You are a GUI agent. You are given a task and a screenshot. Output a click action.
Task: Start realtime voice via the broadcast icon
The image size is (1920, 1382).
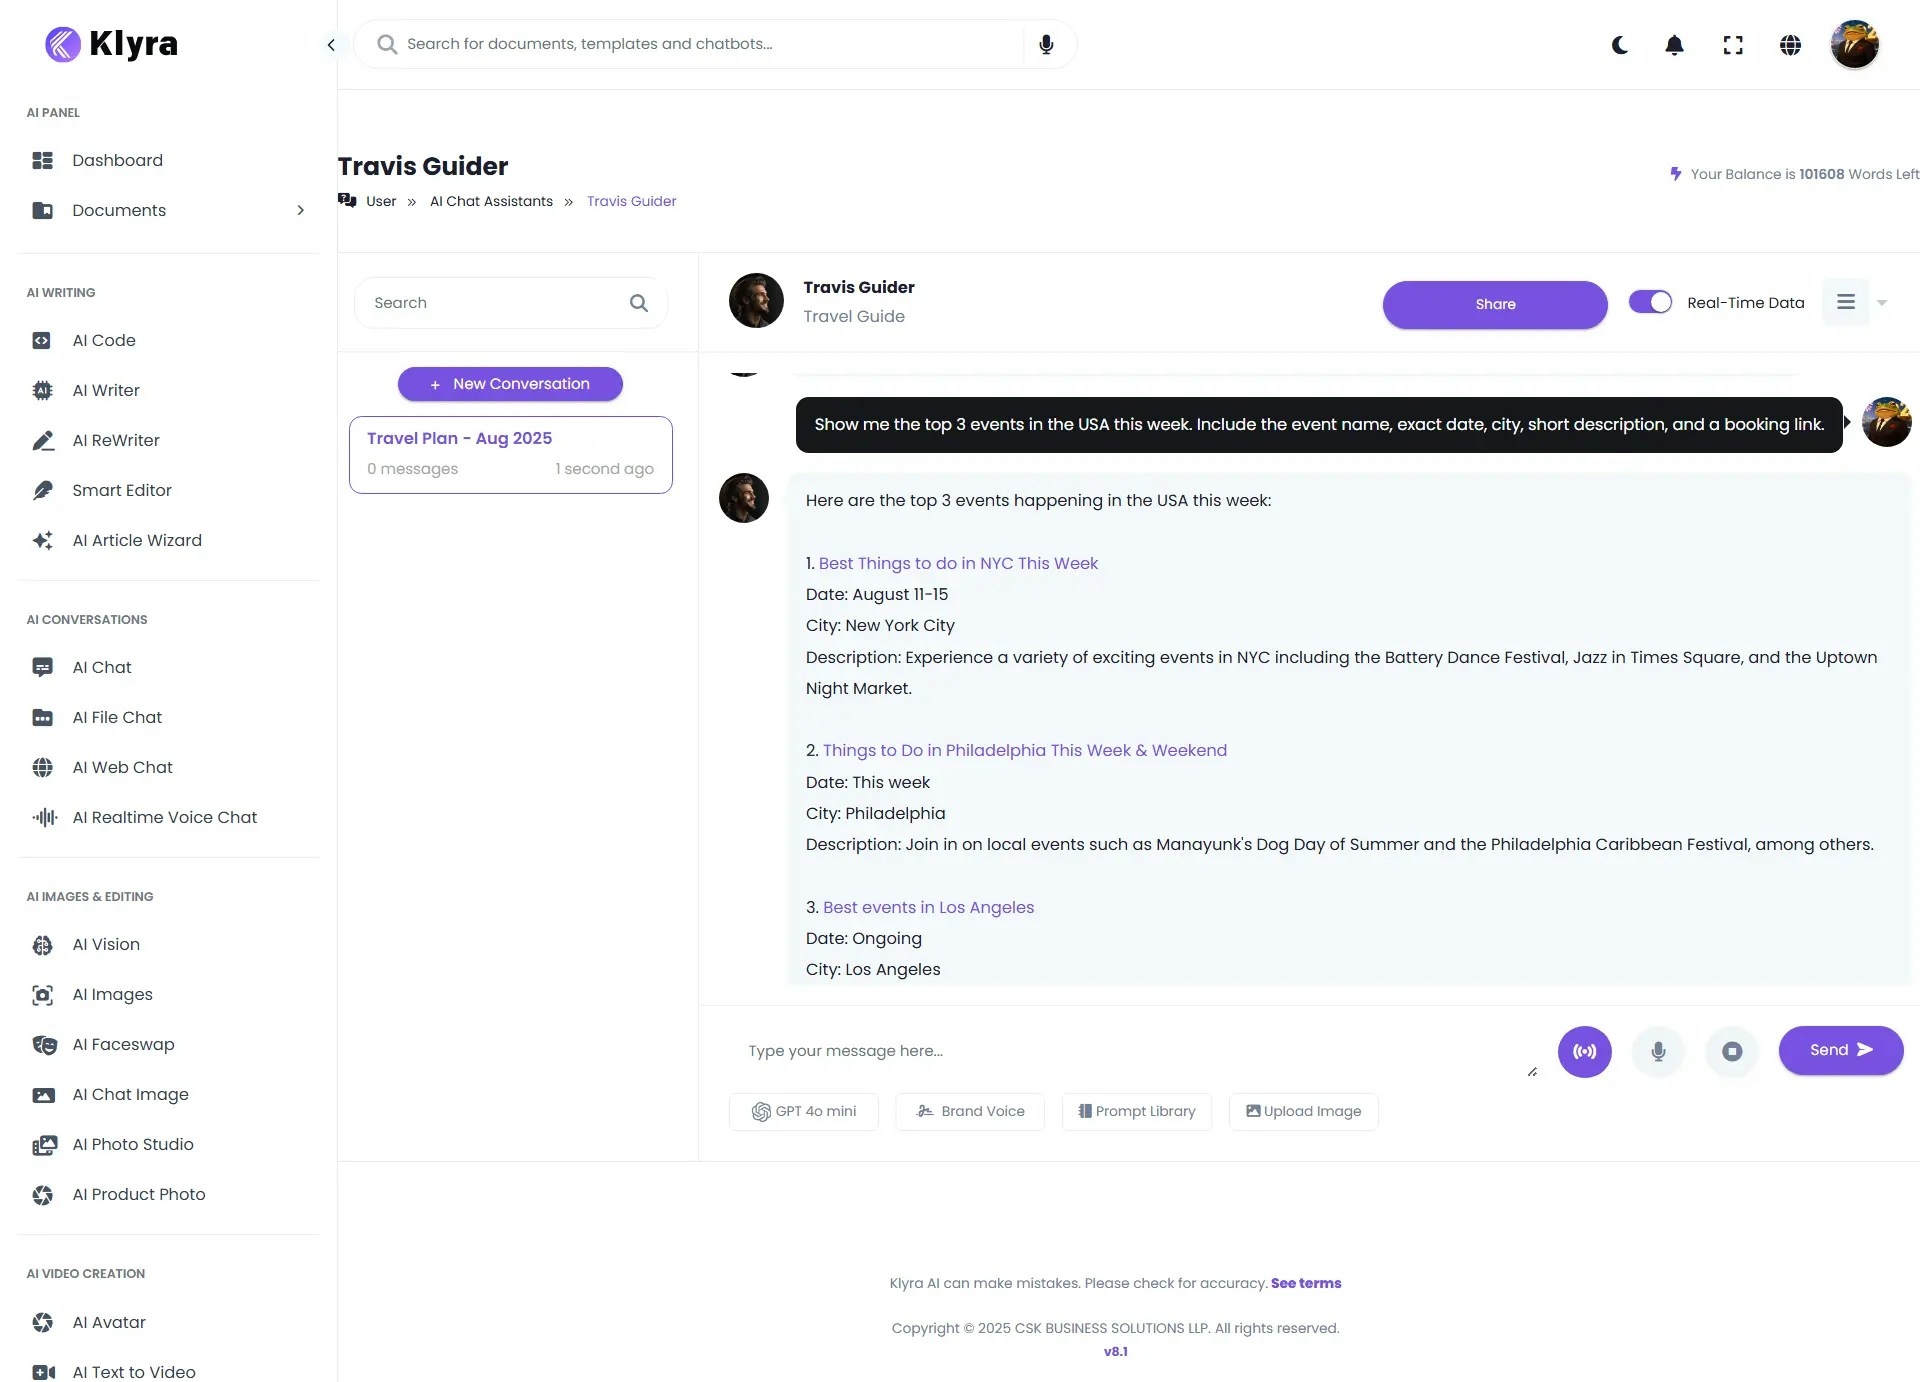[x=1584, y=1051]
